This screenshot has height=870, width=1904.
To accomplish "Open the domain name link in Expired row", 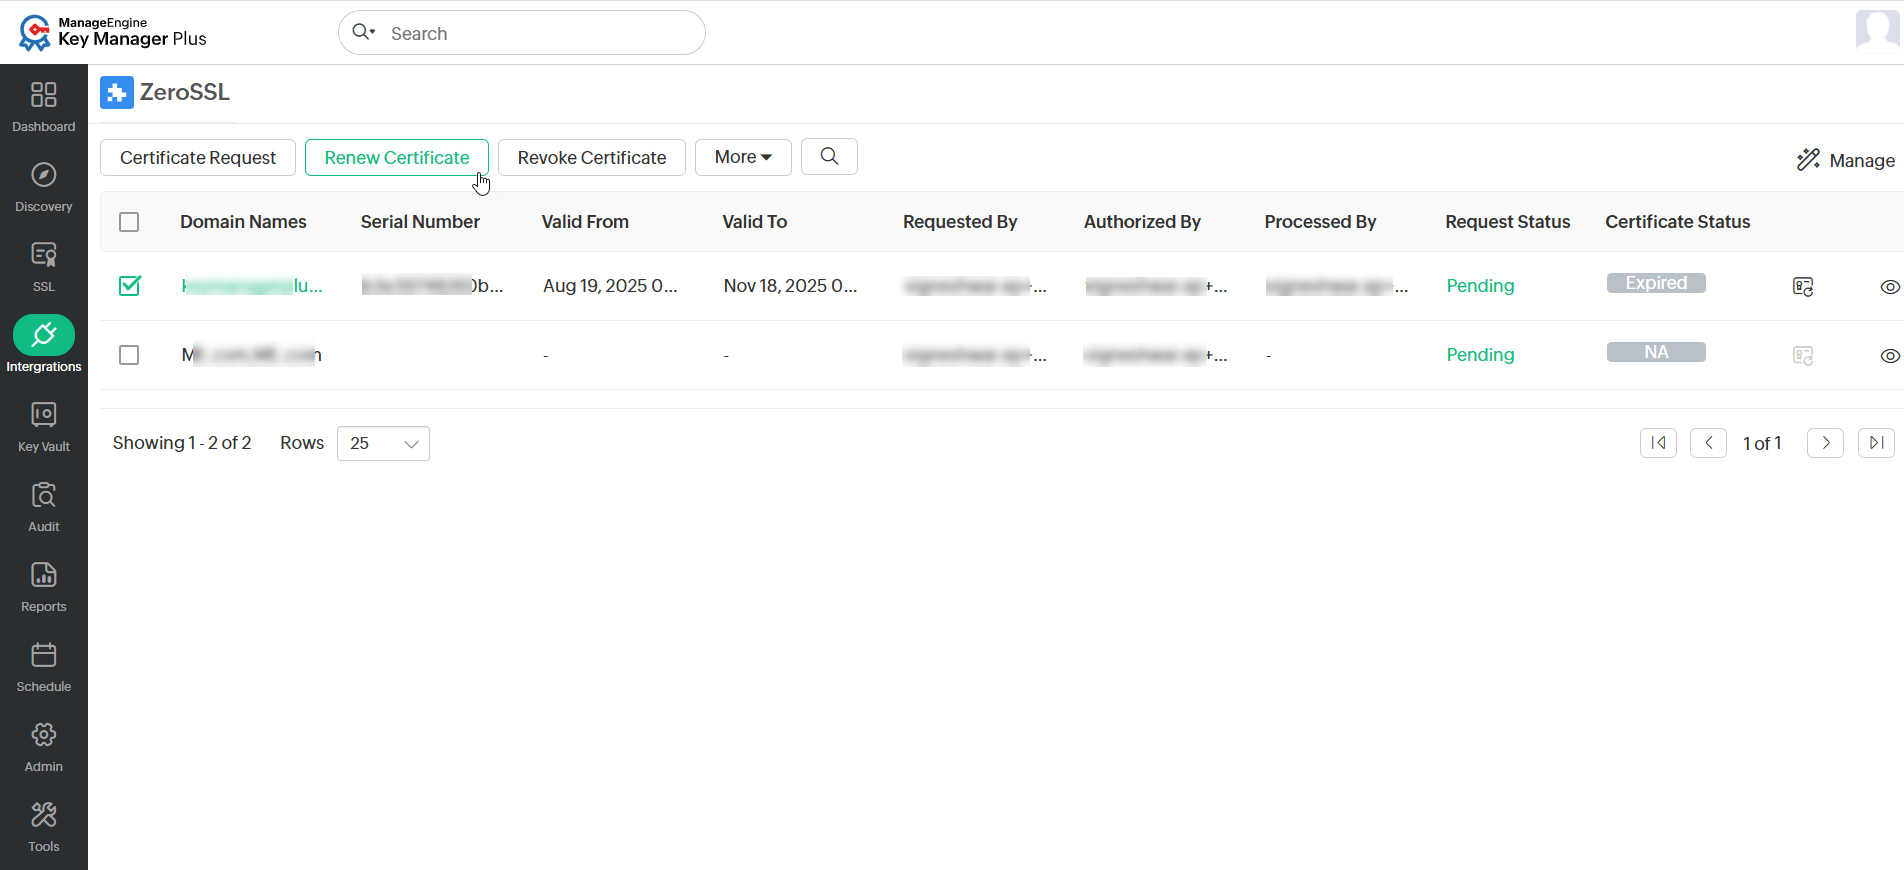I will (x=252, y=286).
